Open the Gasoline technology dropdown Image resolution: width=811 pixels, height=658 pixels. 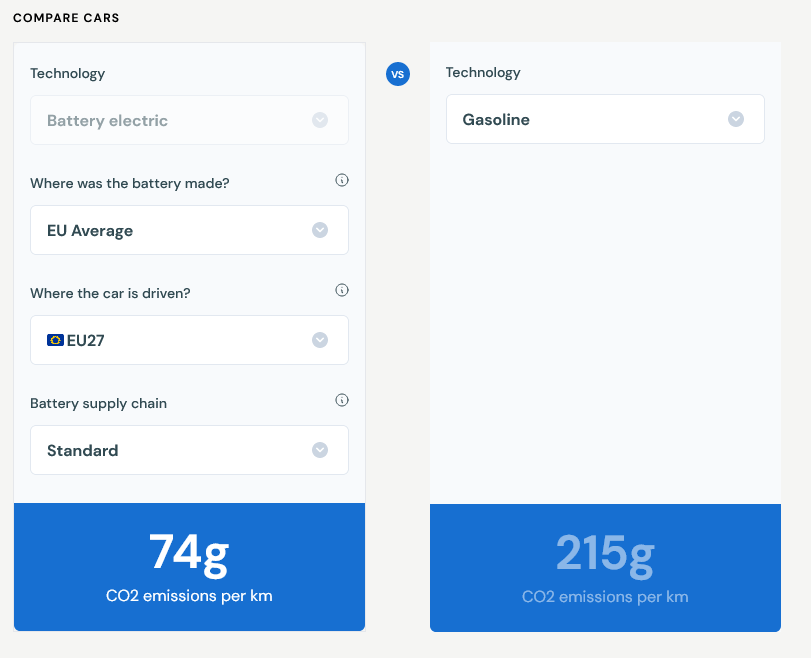pos(605,119)
